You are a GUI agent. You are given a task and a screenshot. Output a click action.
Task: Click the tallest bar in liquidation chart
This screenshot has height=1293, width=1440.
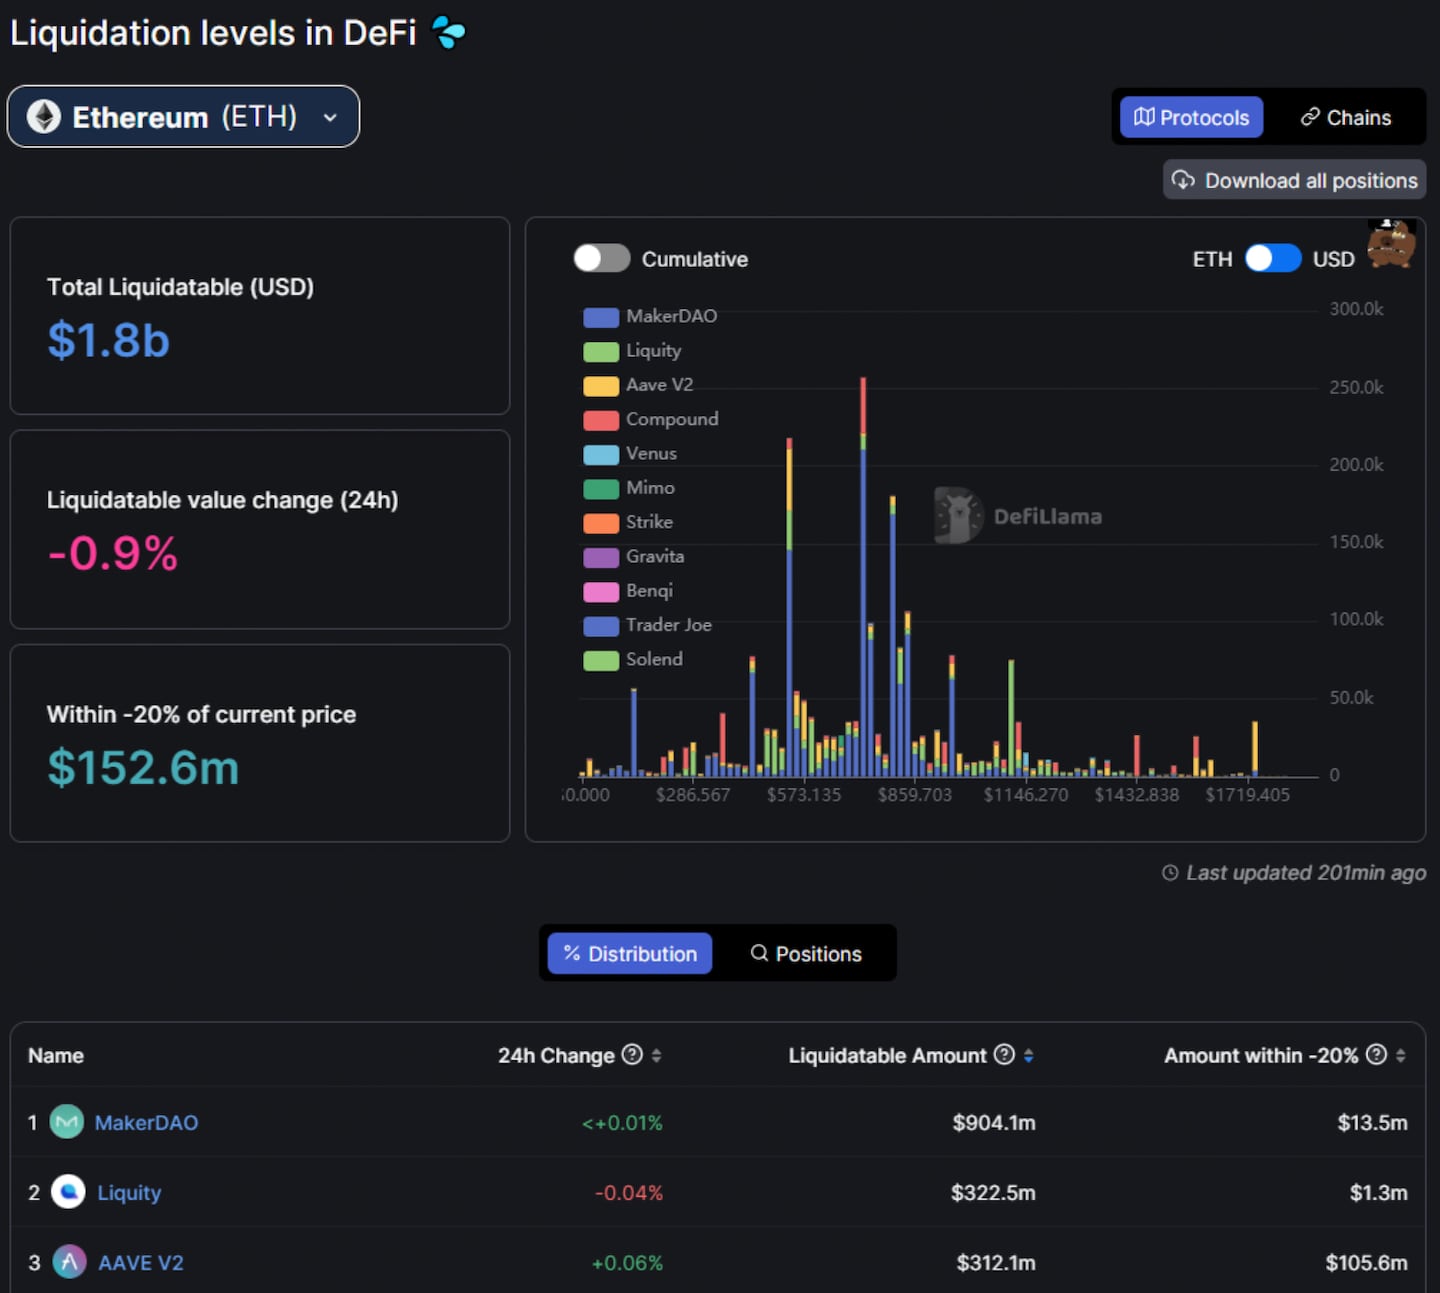(863, 577)
